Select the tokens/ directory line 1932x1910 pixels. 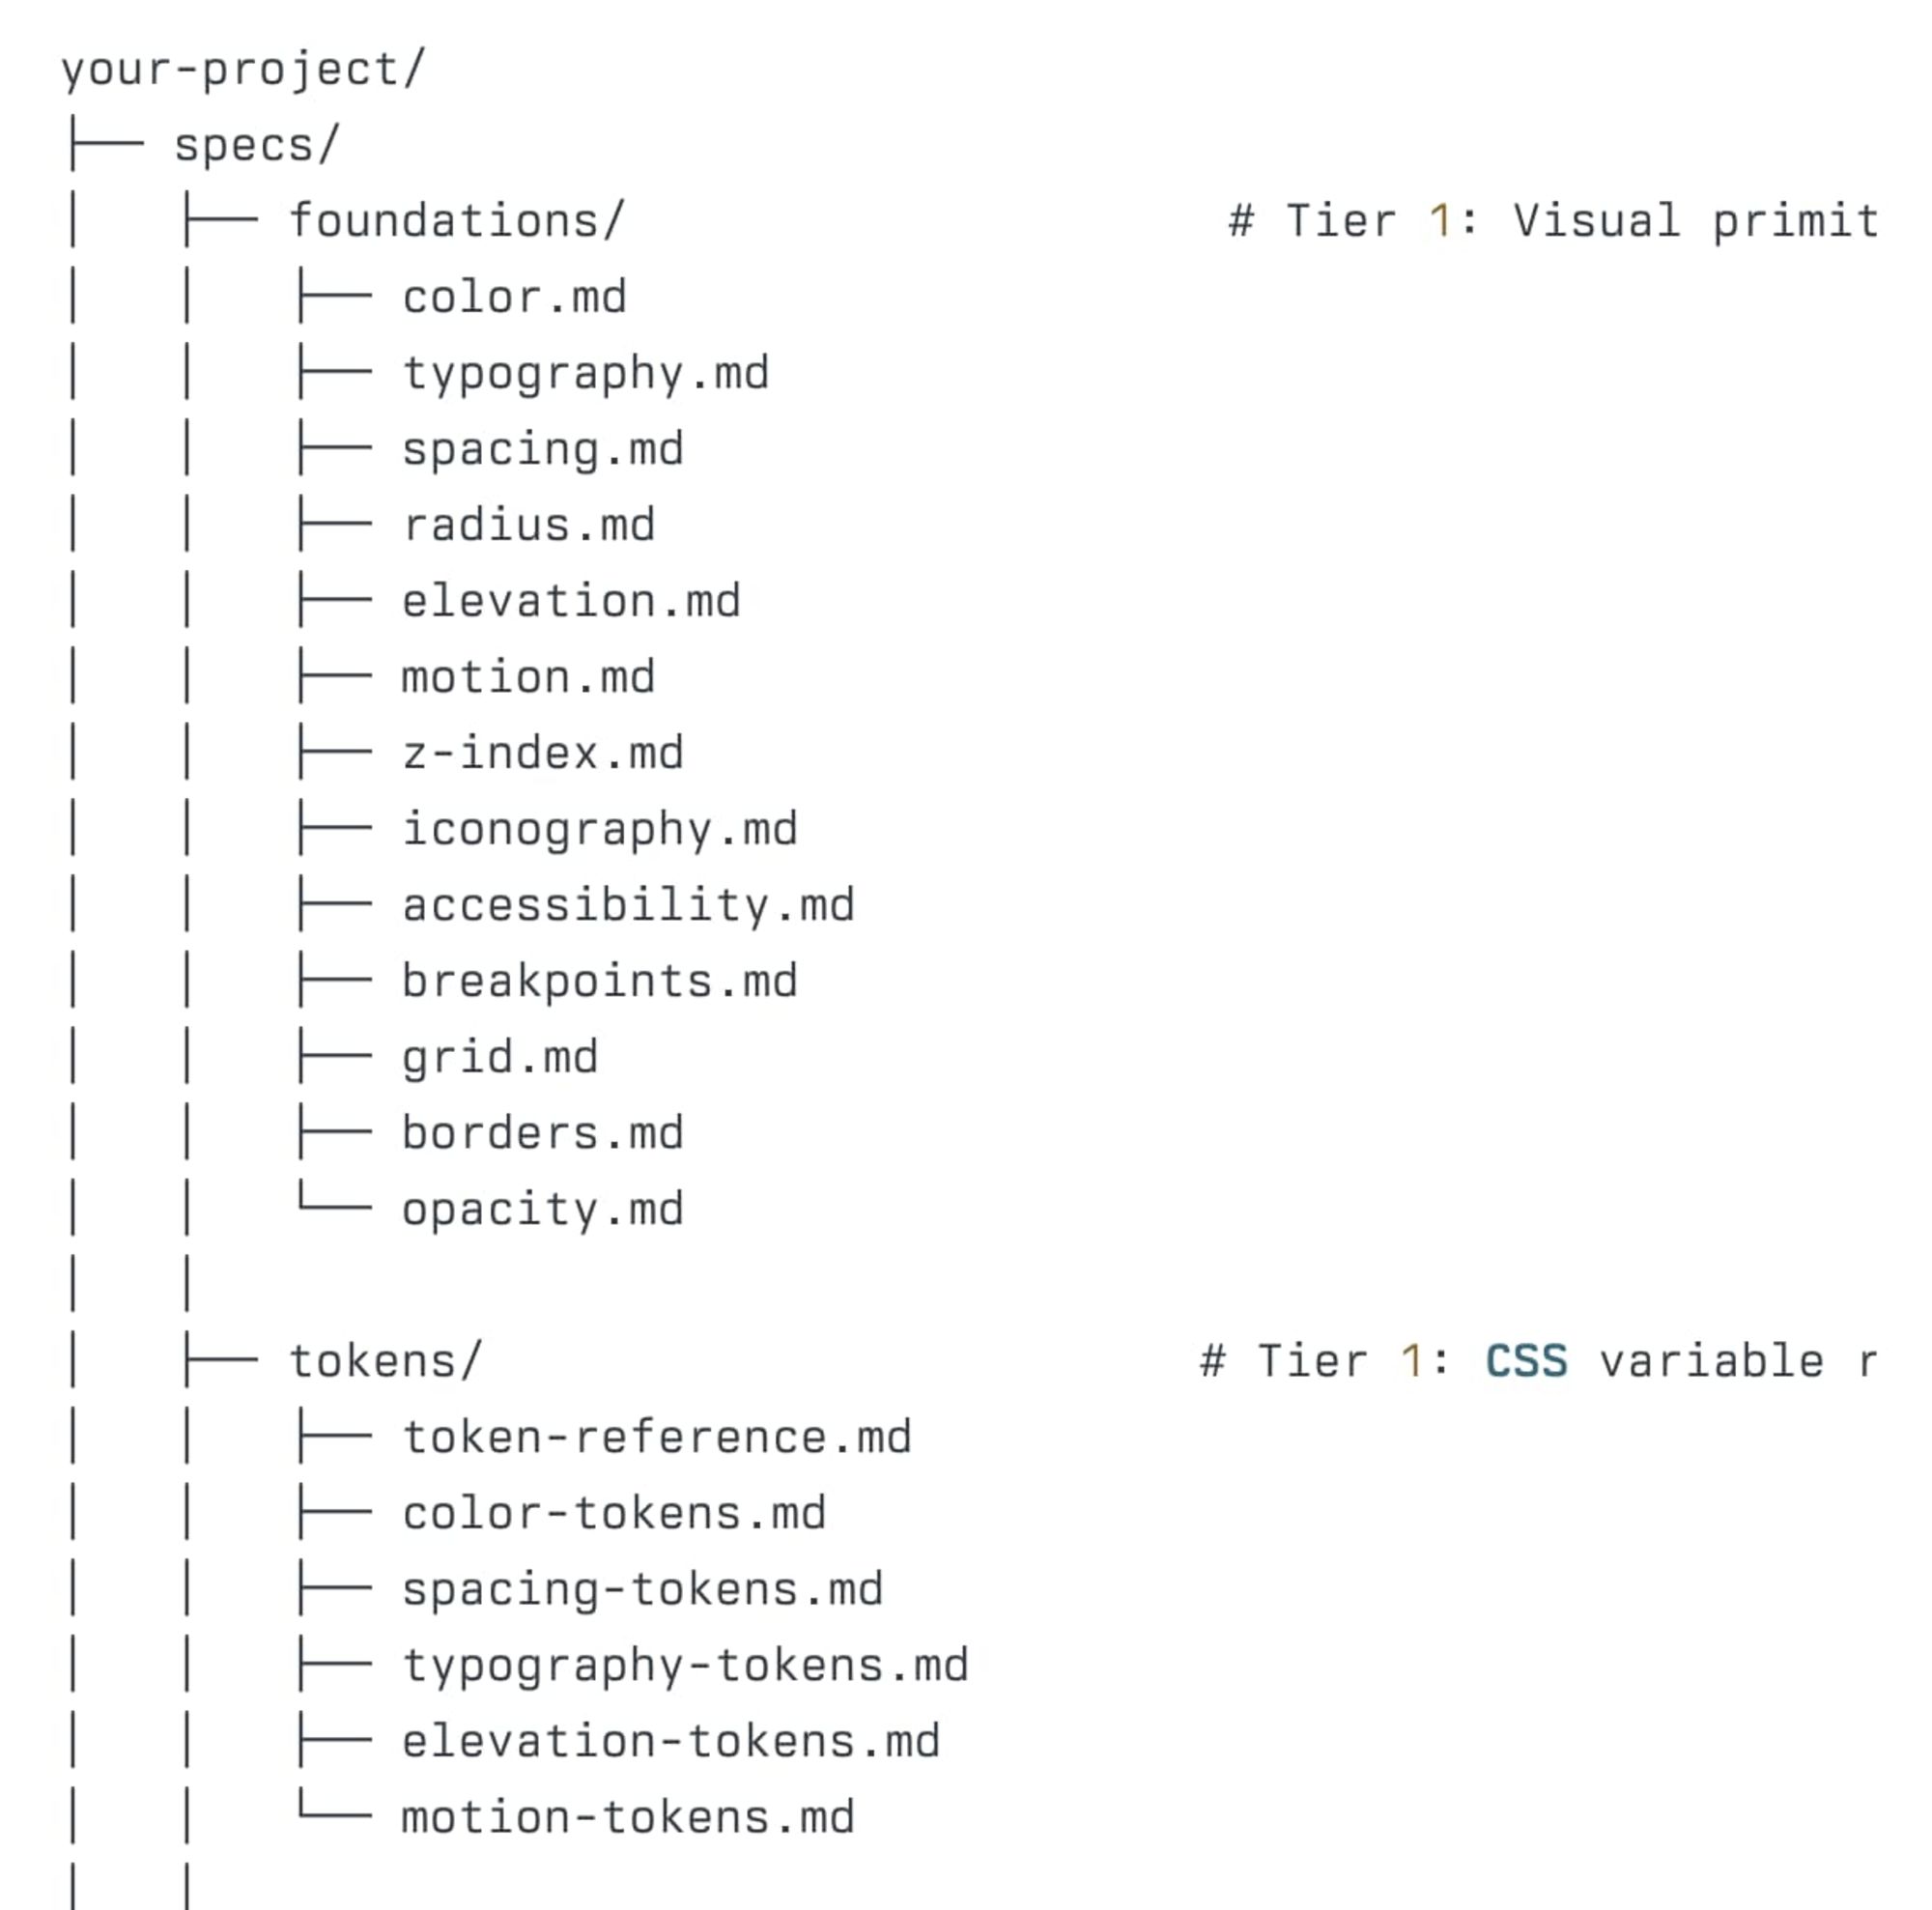pos(386,1361)
